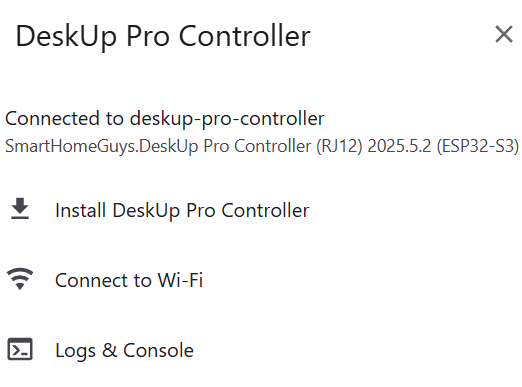Click the SmartHomeGuys vendor name
This screenshot has width=522, height=387.
(x=71, y=146)
